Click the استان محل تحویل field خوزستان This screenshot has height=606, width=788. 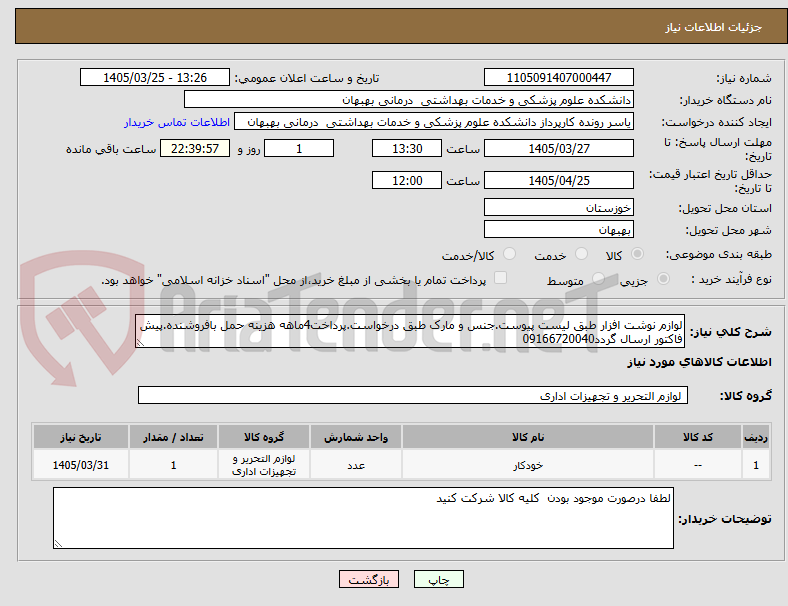(x=558, y=208)
